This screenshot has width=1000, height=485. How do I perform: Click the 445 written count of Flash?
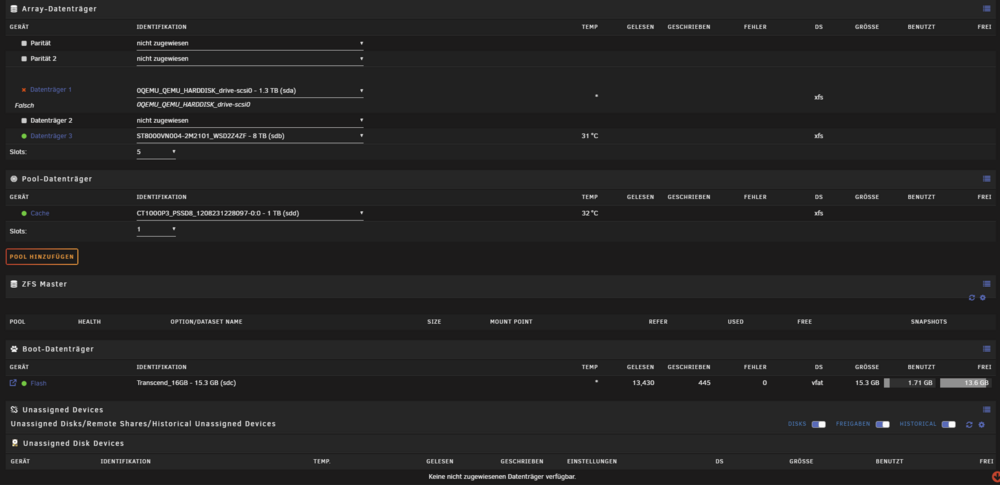coord(704,383)
